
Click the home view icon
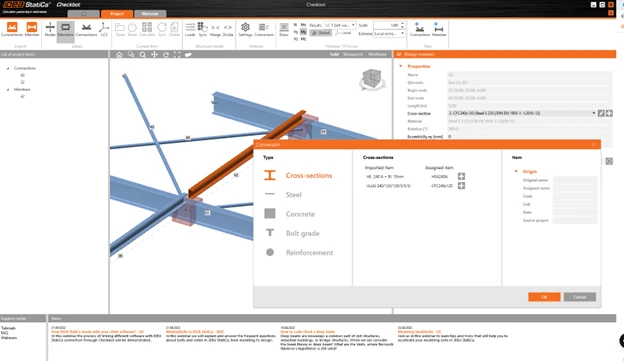[x=119, y=55]
